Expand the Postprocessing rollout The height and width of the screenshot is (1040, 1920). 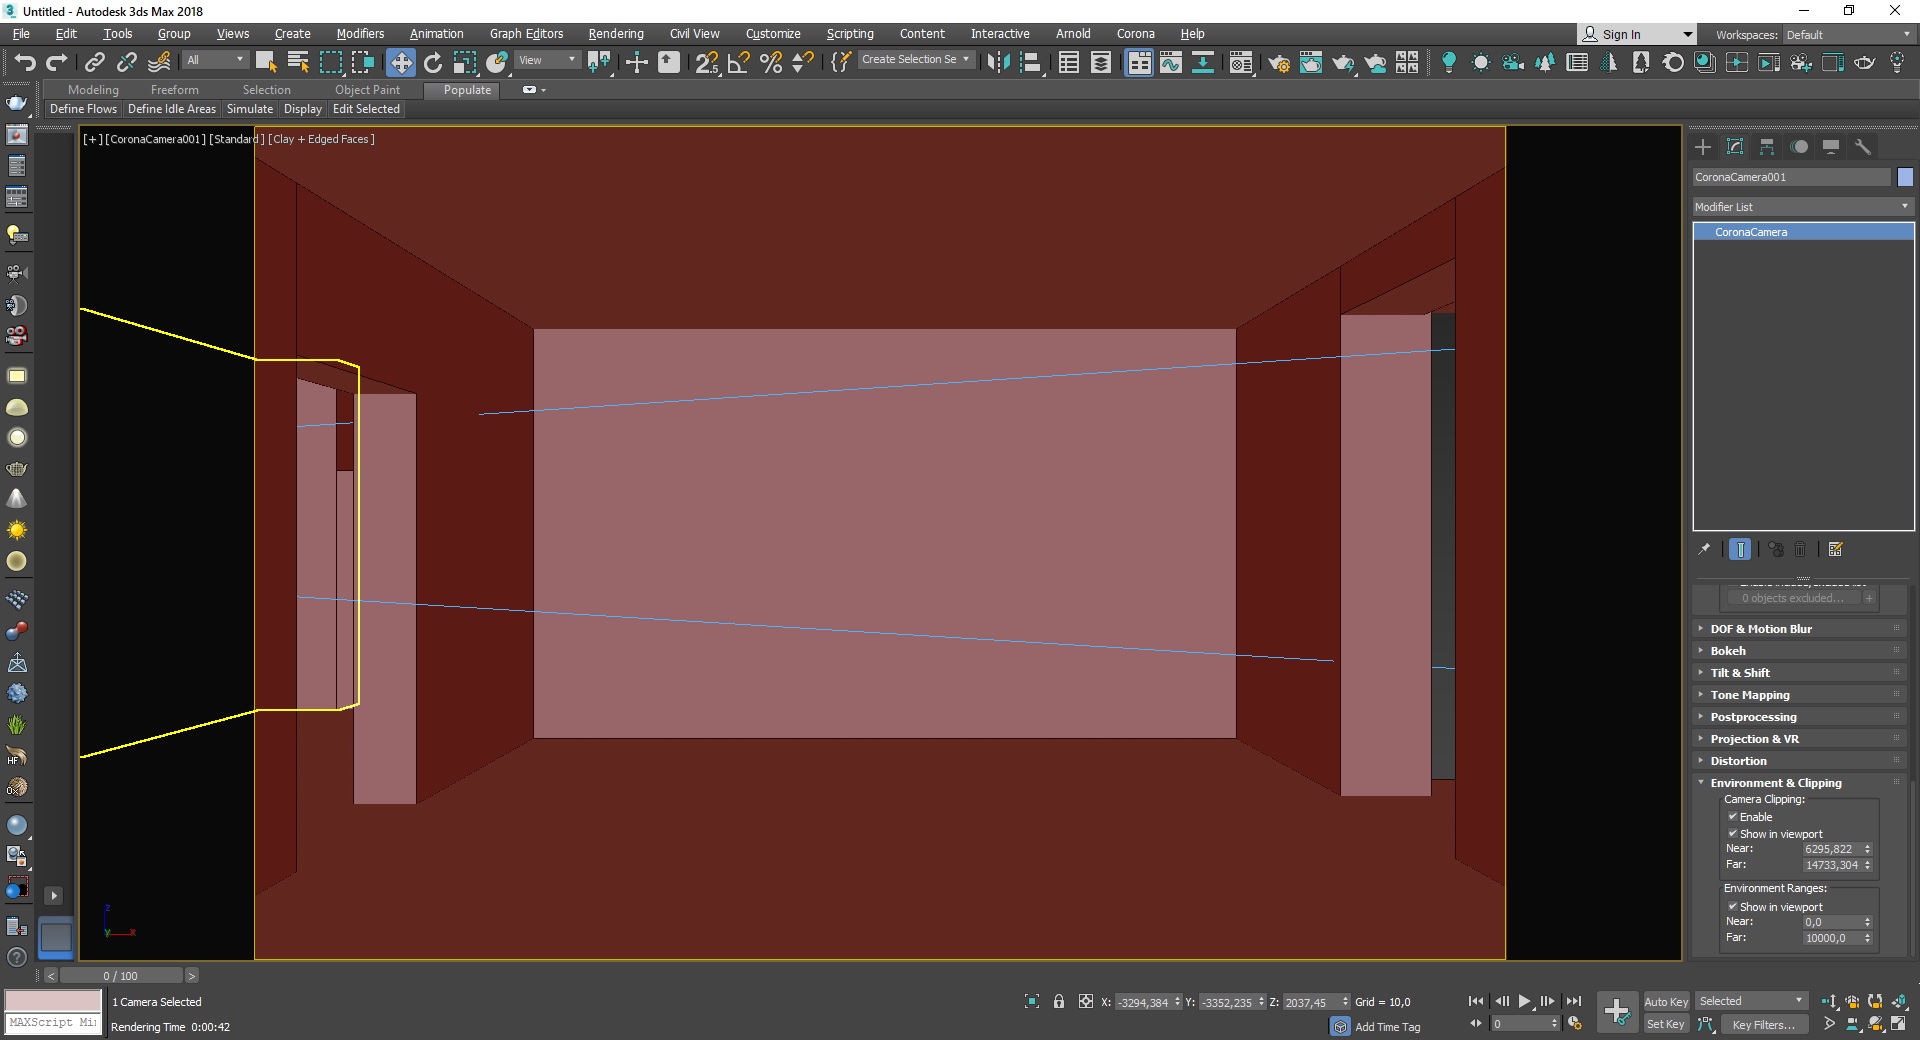(1801, 717)
